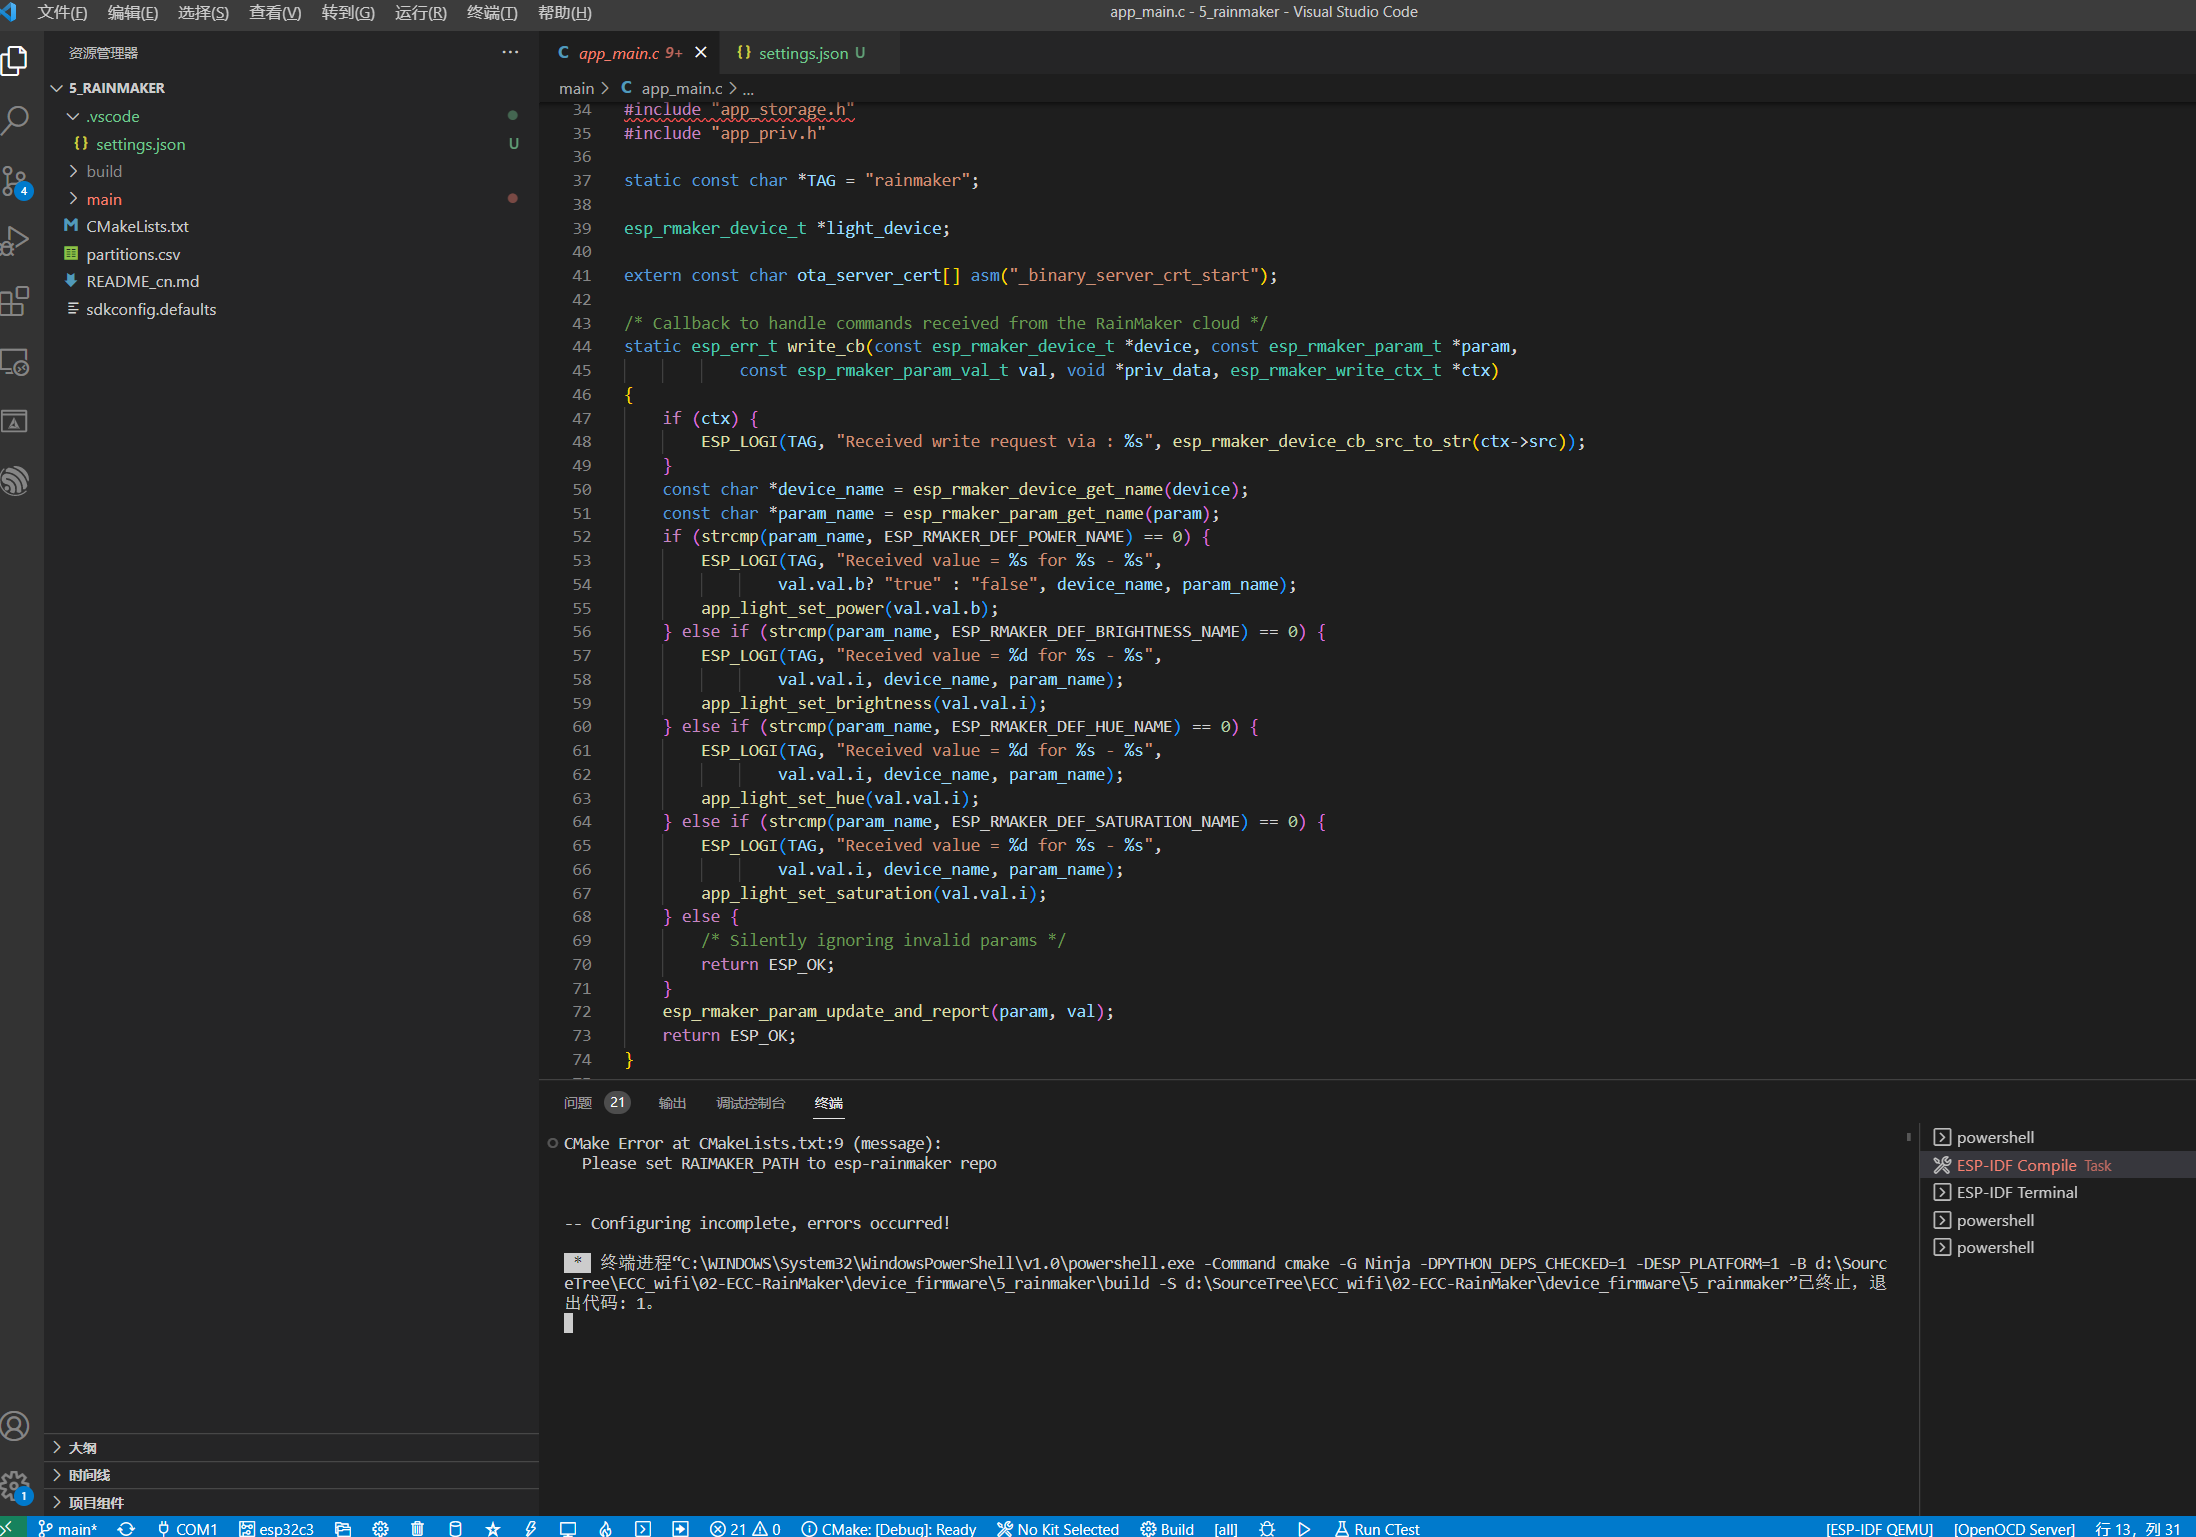Synchronize changes in status bar
2196x1537 pixels.
tap(126, 1528)
